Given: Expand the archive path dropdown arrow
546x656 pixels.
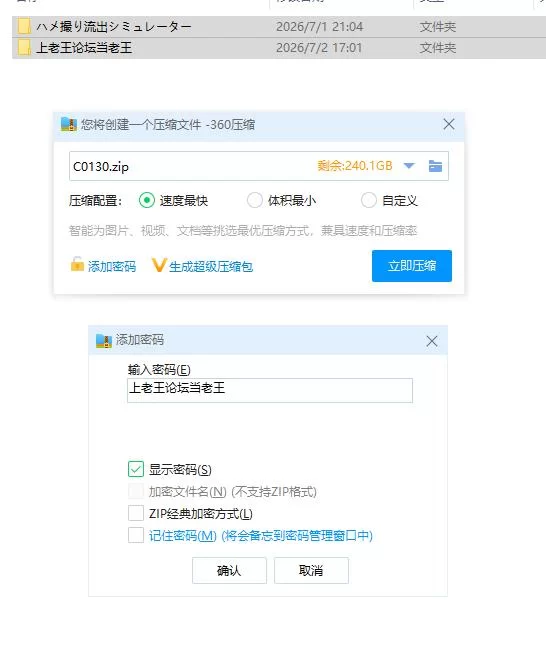Looking at the screenshot, I should tap(409, 166).
